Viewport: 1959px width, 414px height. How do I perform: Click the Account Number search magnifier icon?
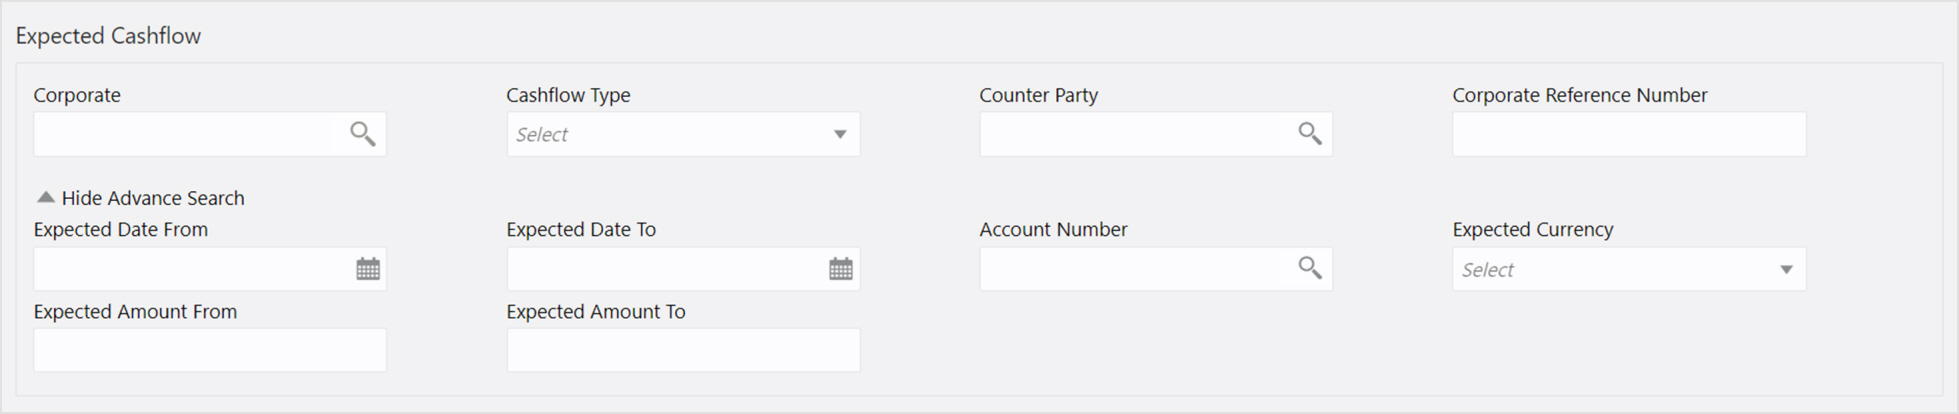click(x=1309, y=268)
